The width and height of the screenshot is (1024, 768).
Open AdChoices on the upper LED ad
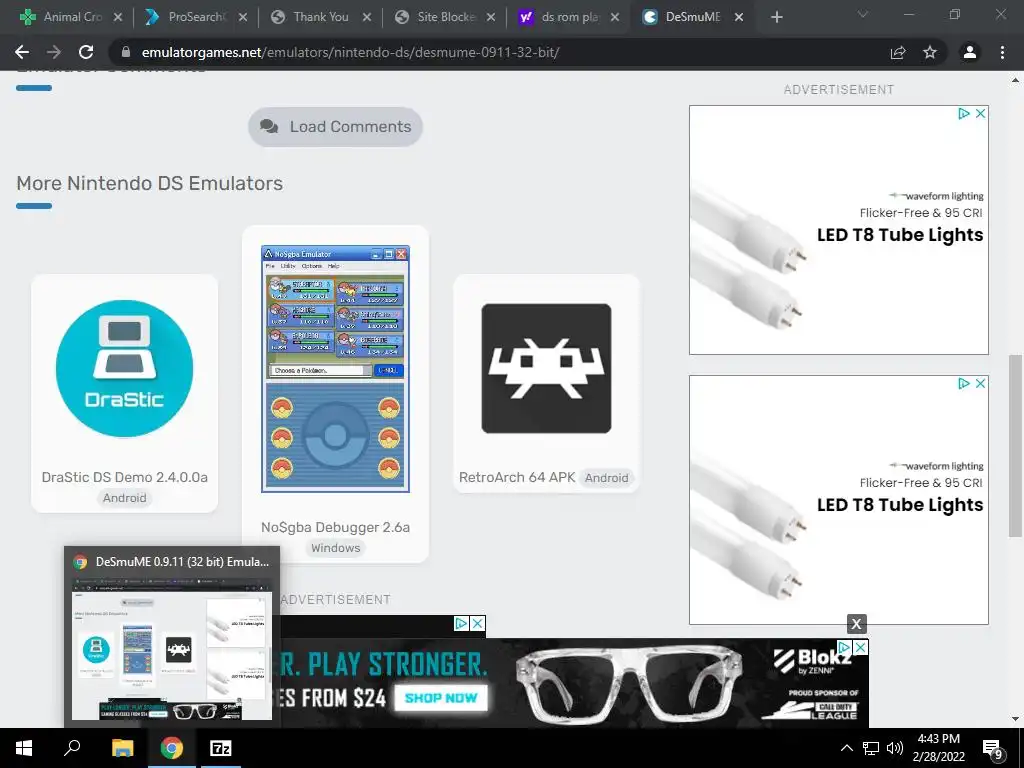click(x=964, y=114)
